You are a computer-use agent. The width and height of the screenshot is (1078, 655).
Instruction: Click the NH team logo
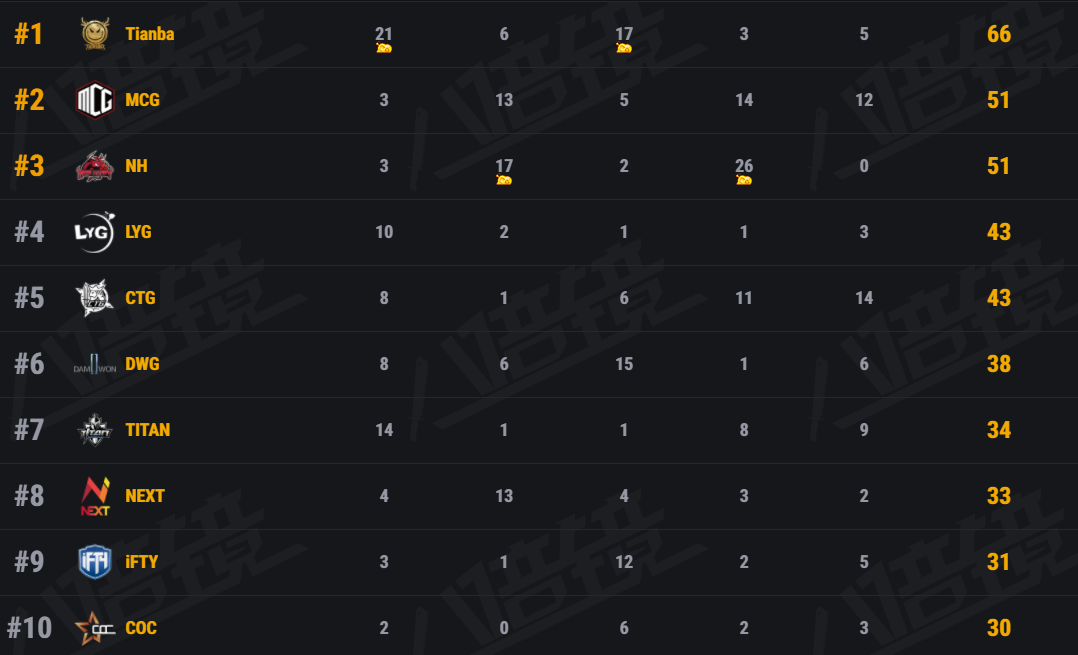pyautogui.click(x=95, y=166)
